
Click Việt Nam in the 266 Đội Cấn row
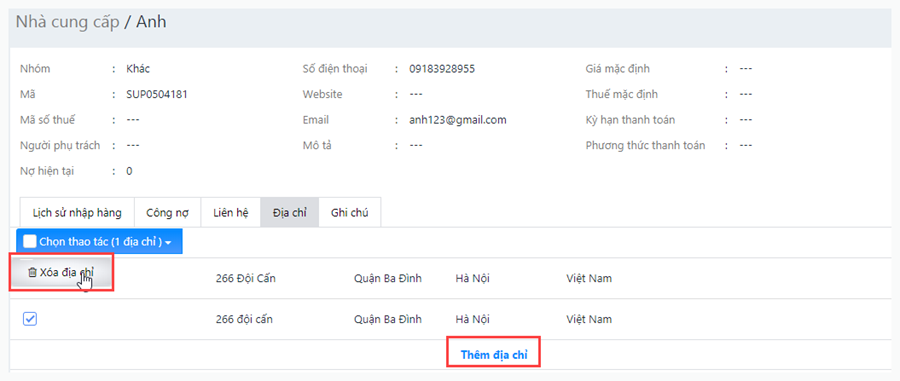pos(589,279)
